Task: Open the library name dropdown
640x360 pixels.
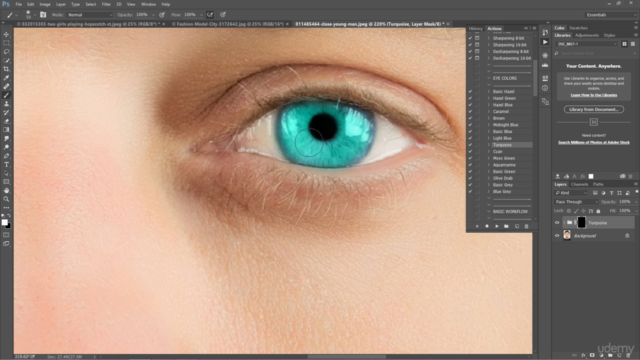Action: pos(586,44)
